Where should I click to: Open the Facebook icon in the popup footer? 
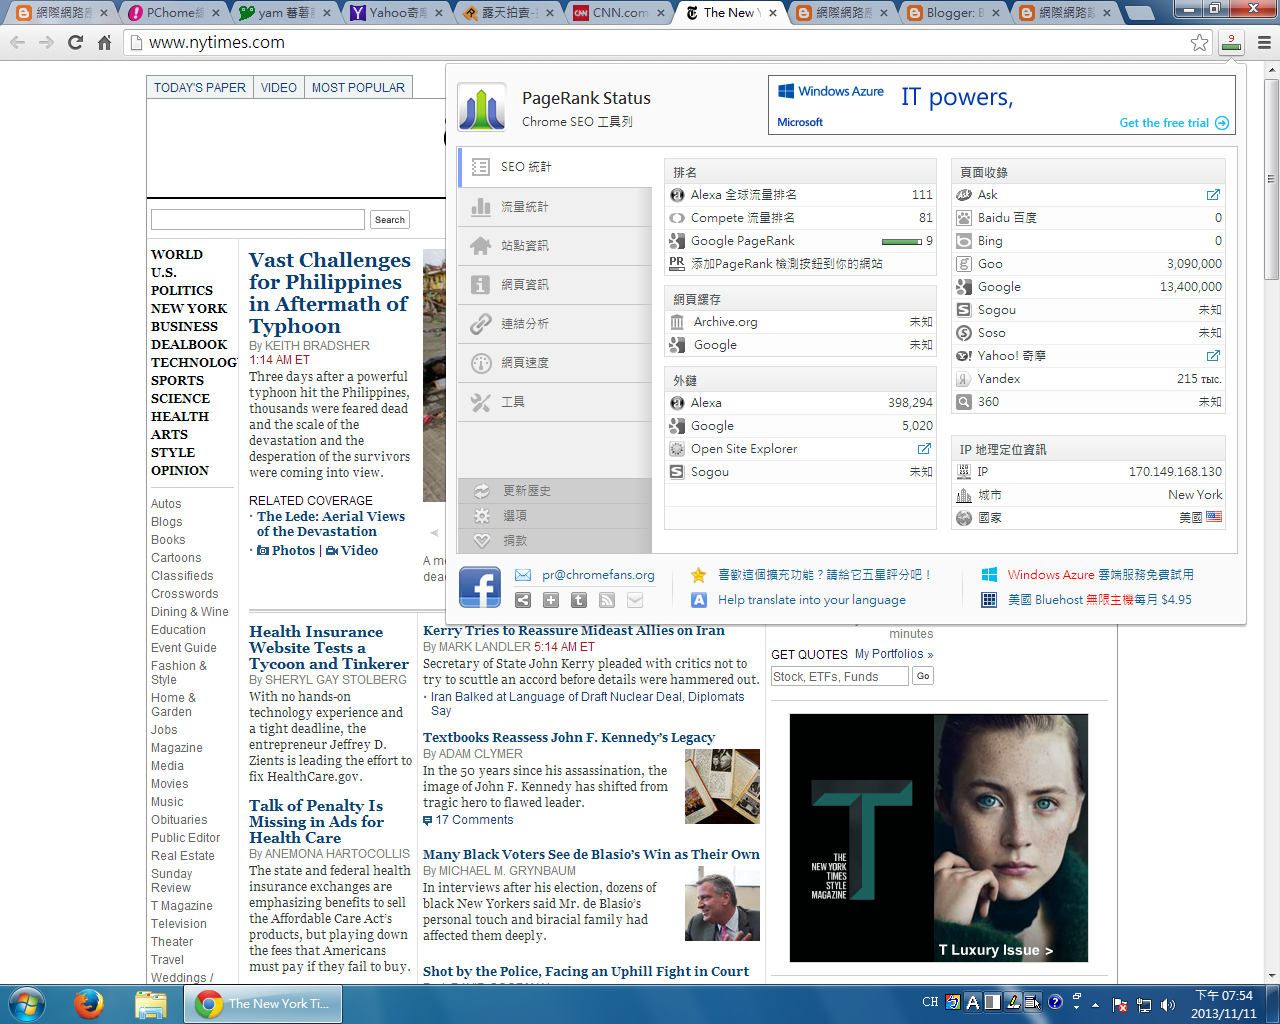pyautogui.click(x=480, y=587)
